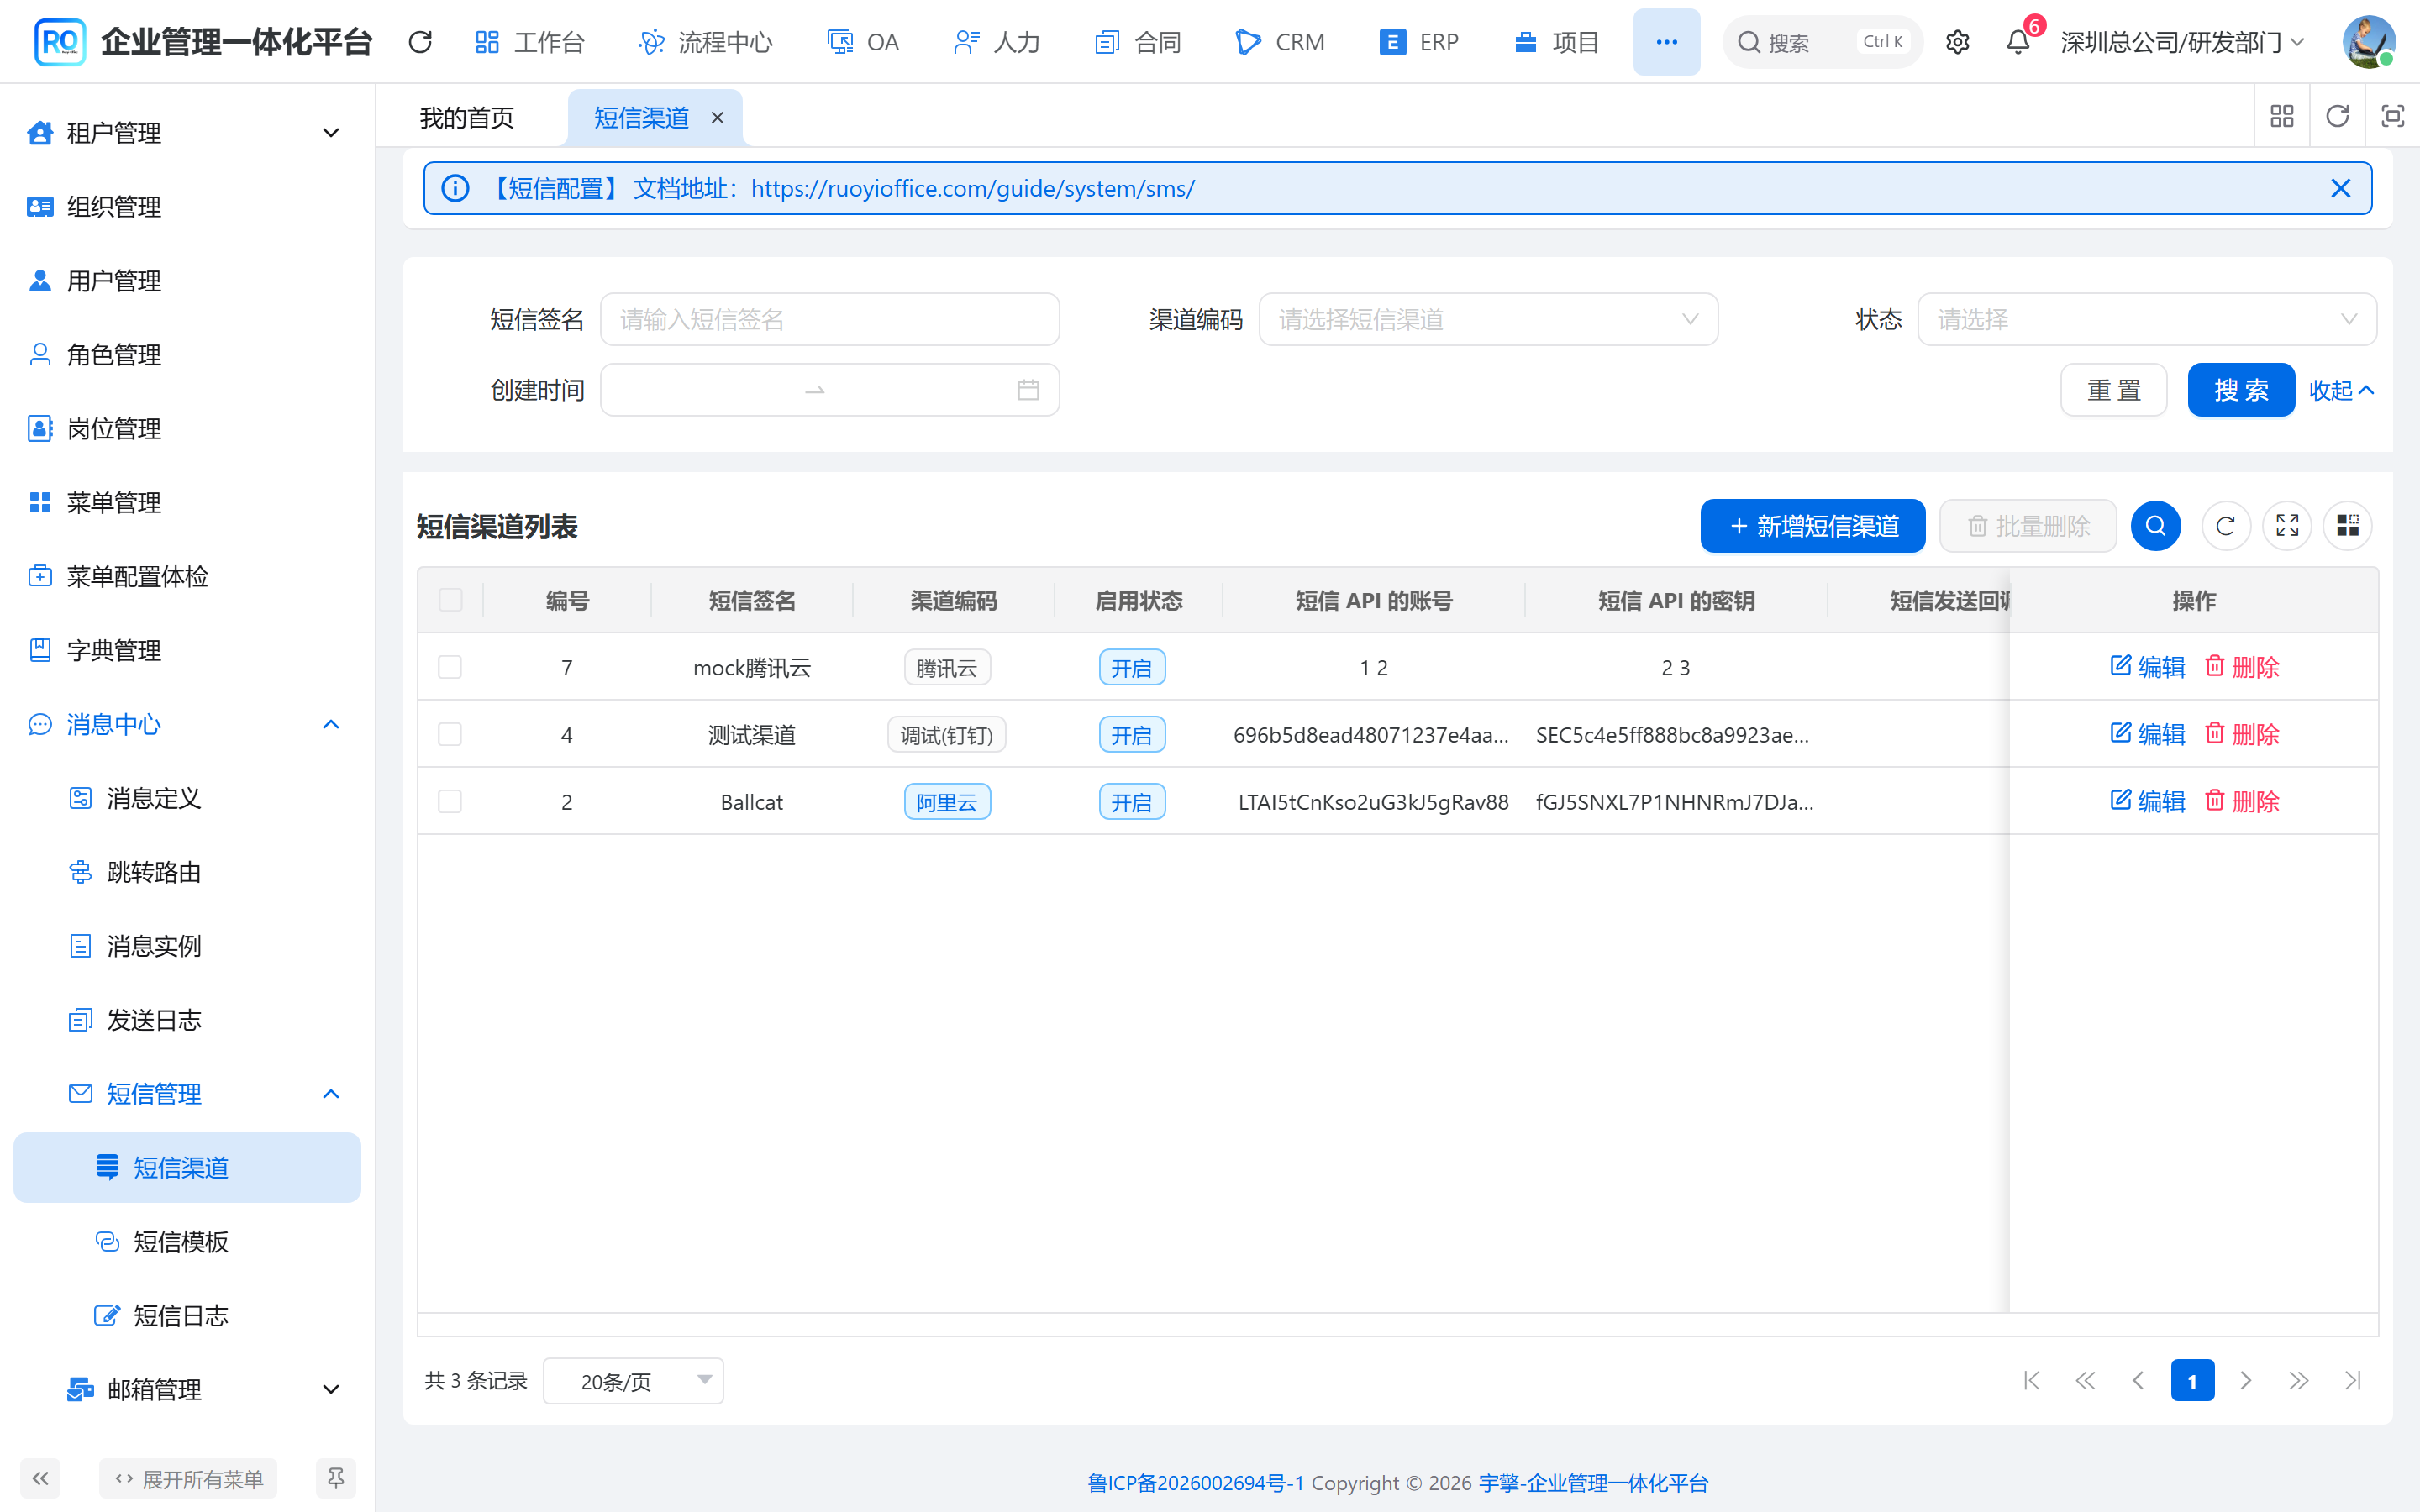Open tab layout grid icon
Viewport: 2420px width, 1512px height.
pos(2282,116)
